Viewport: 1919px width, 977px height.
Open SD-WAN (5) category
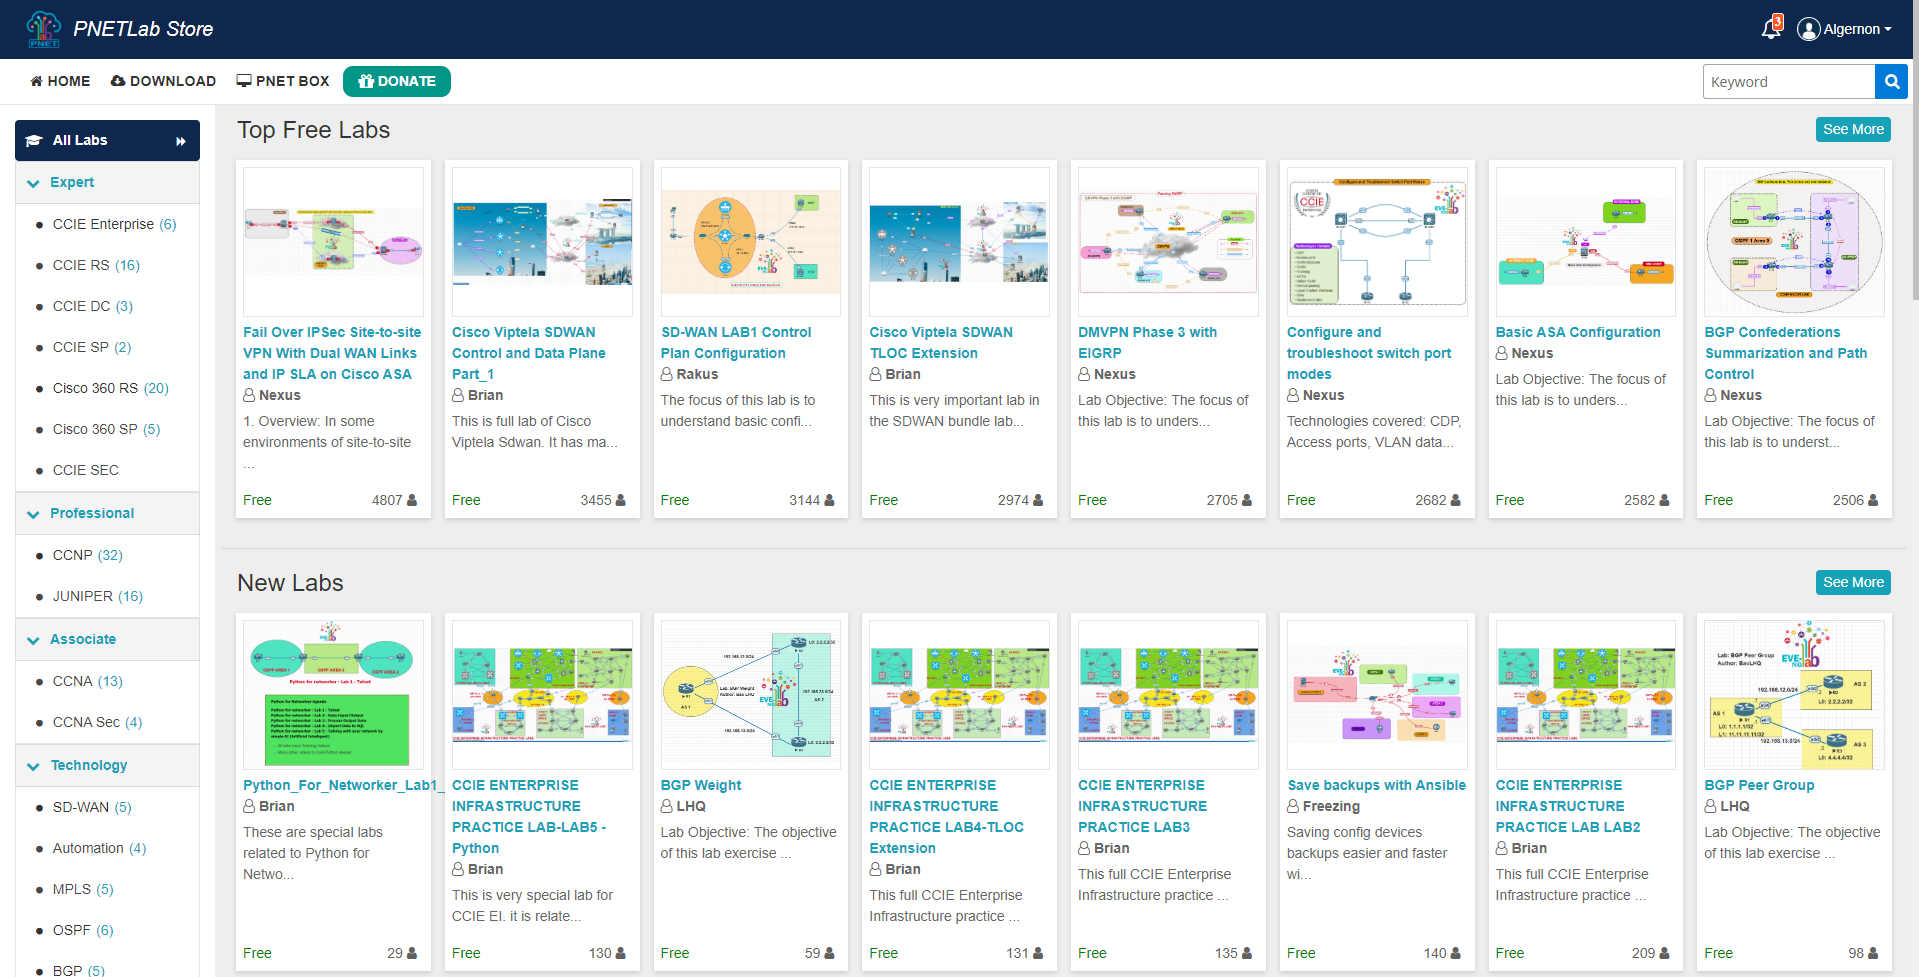92,807
